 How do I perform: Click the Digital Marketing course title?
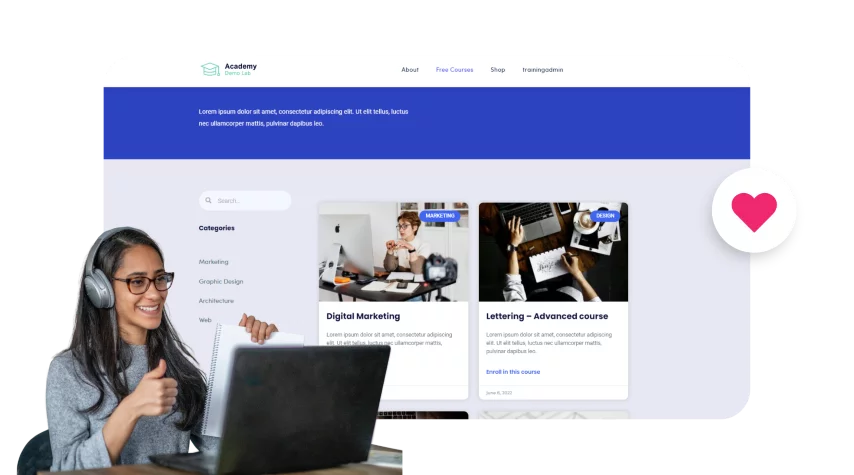(x=363, y=316)
